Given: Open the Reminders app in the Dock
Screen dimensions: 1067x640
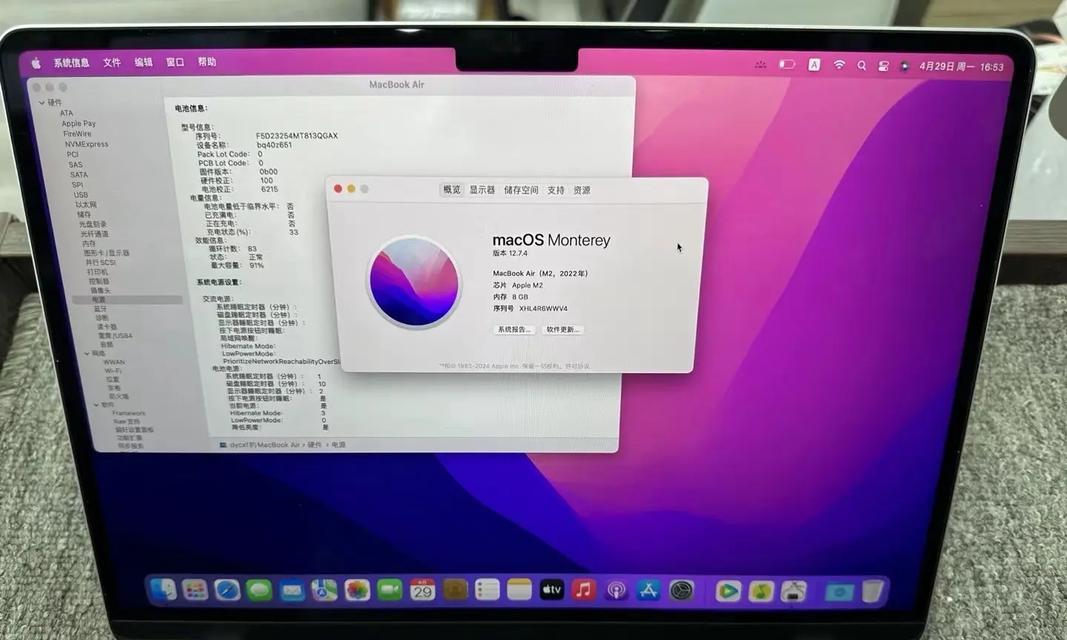Looking at the screenshot, I should point(487,590).
